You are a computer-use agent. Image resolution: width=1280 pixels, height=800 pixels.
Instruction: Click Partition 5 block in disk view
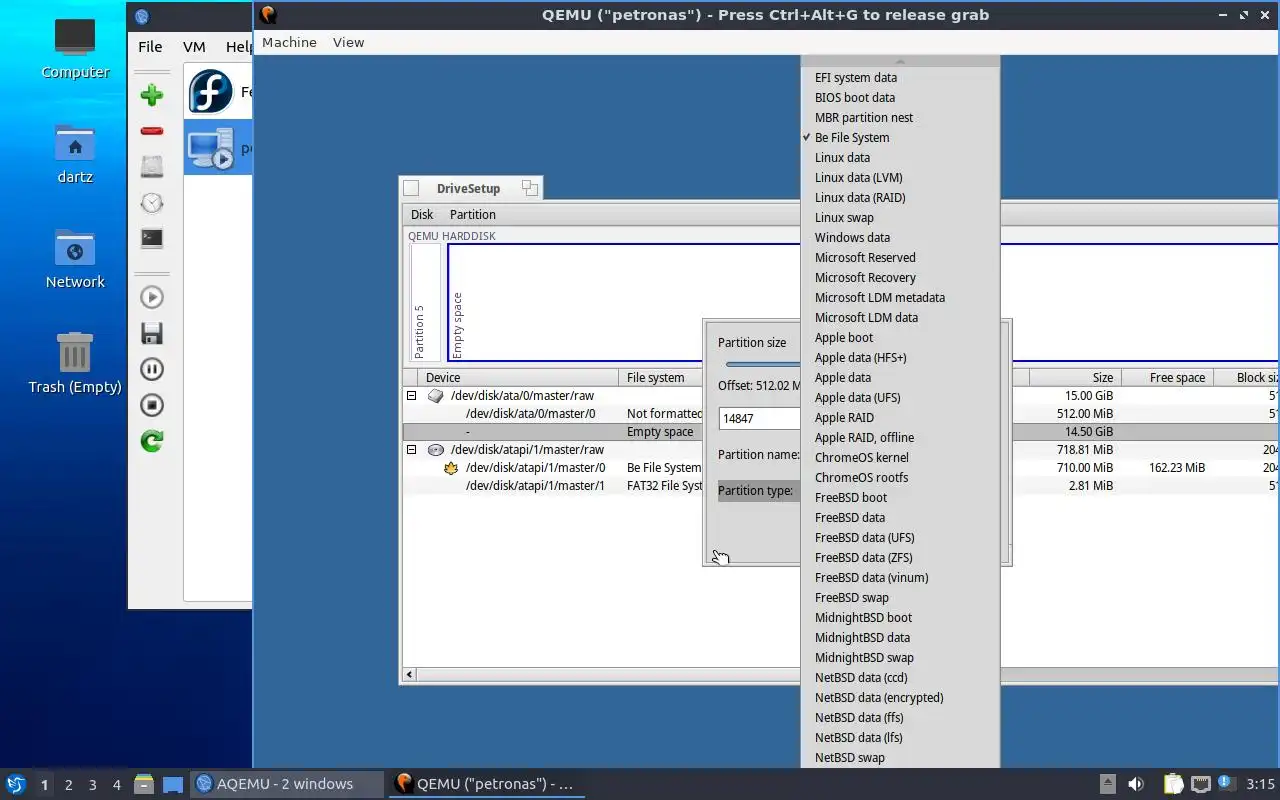pos(425,302)
